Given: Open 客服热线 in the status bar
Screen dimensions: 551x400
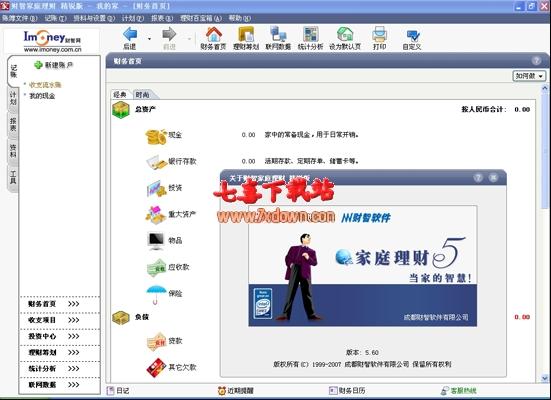Looking at the screenshot, I should tap(459, 391).
